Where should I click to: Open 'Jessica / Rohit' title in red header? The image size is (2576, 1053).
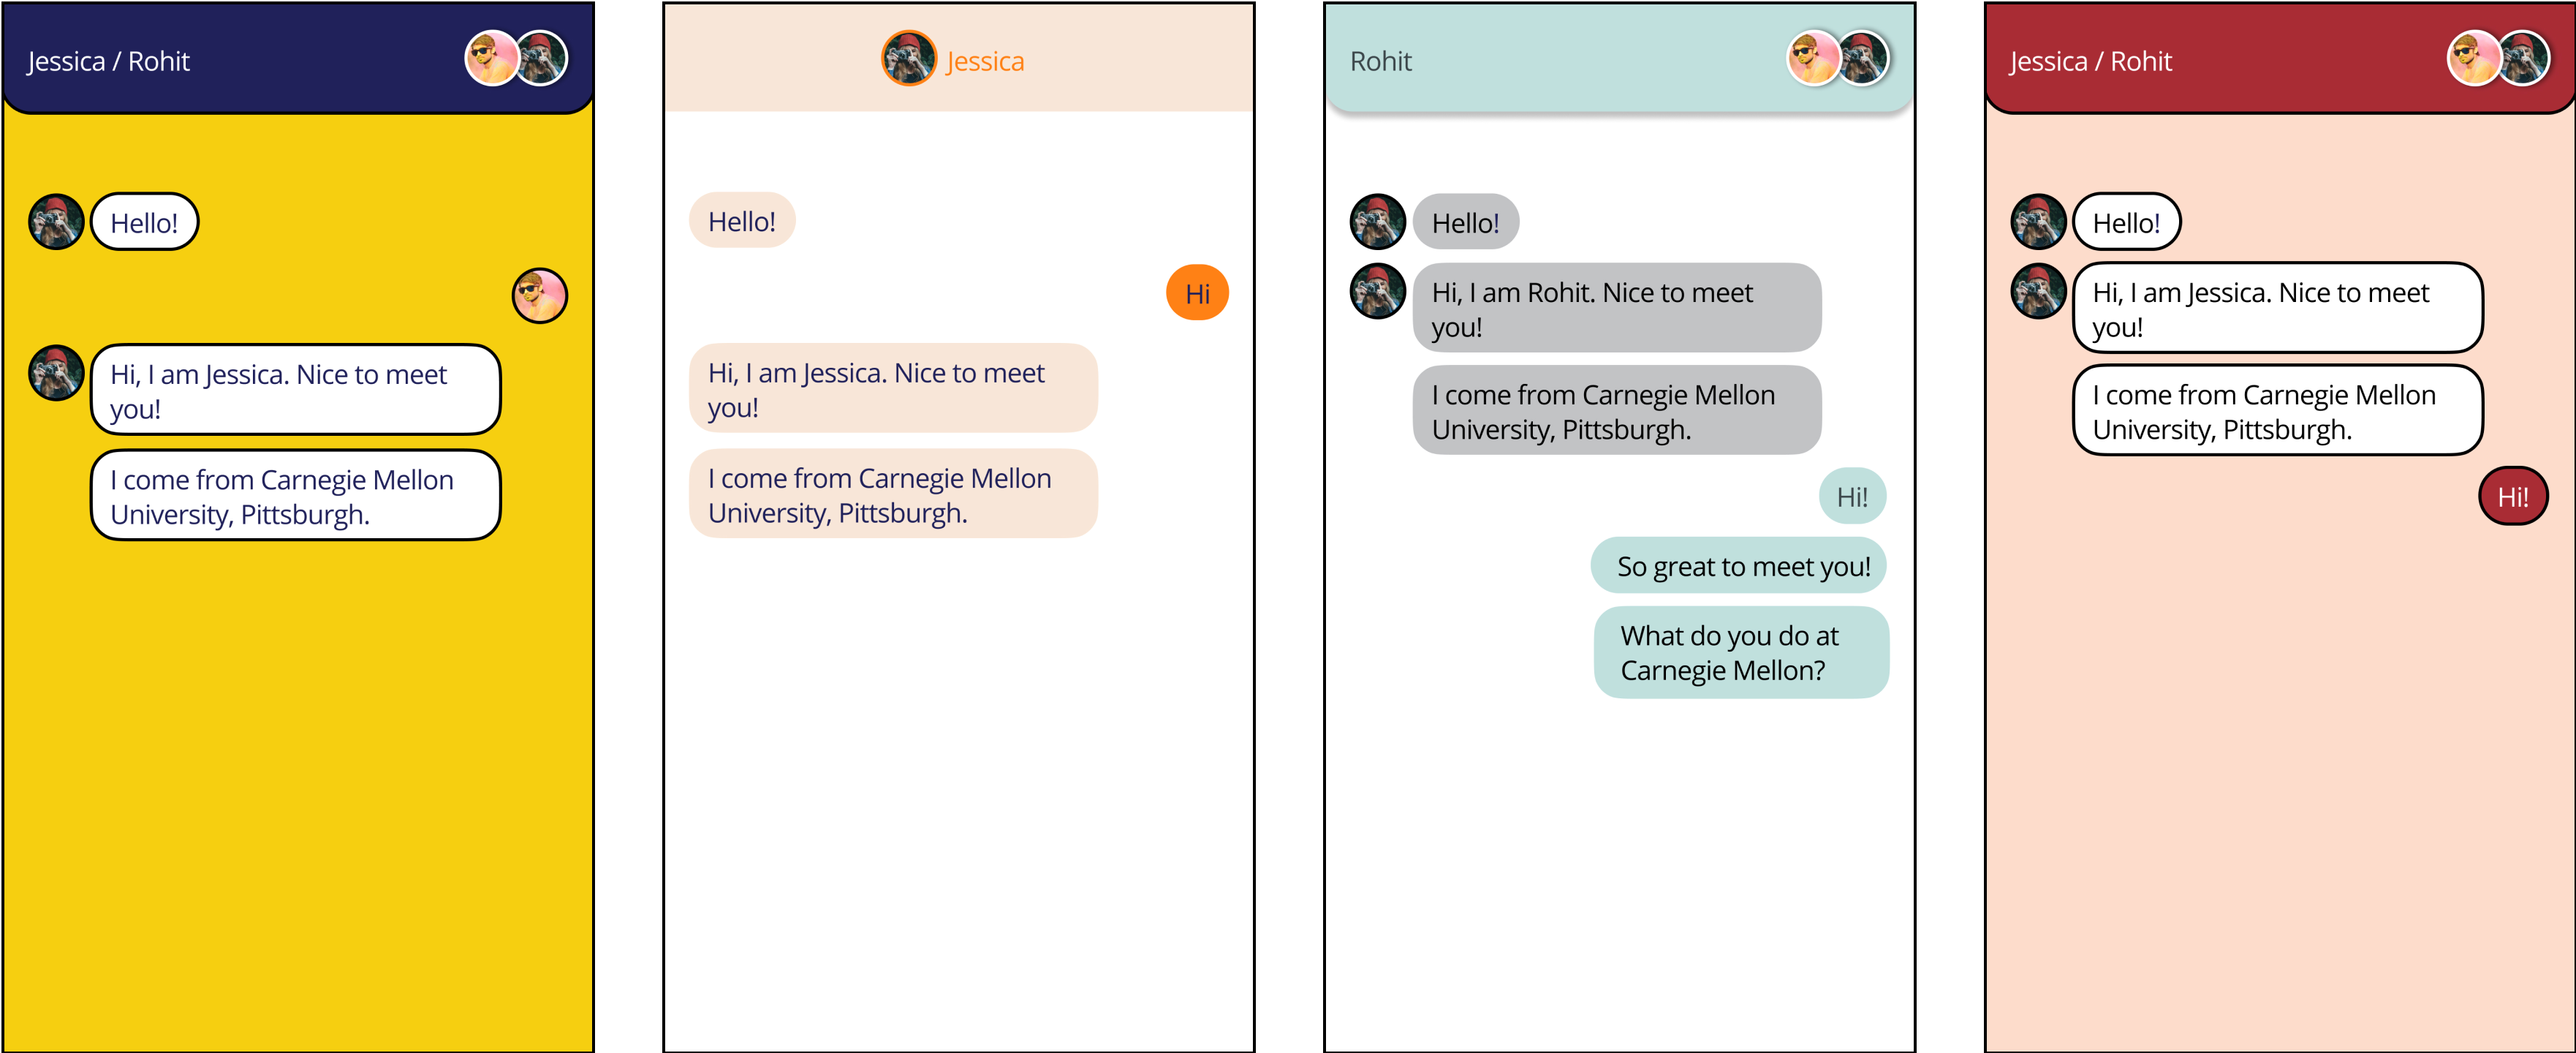pyautogui.click(x=2091, y=61)
